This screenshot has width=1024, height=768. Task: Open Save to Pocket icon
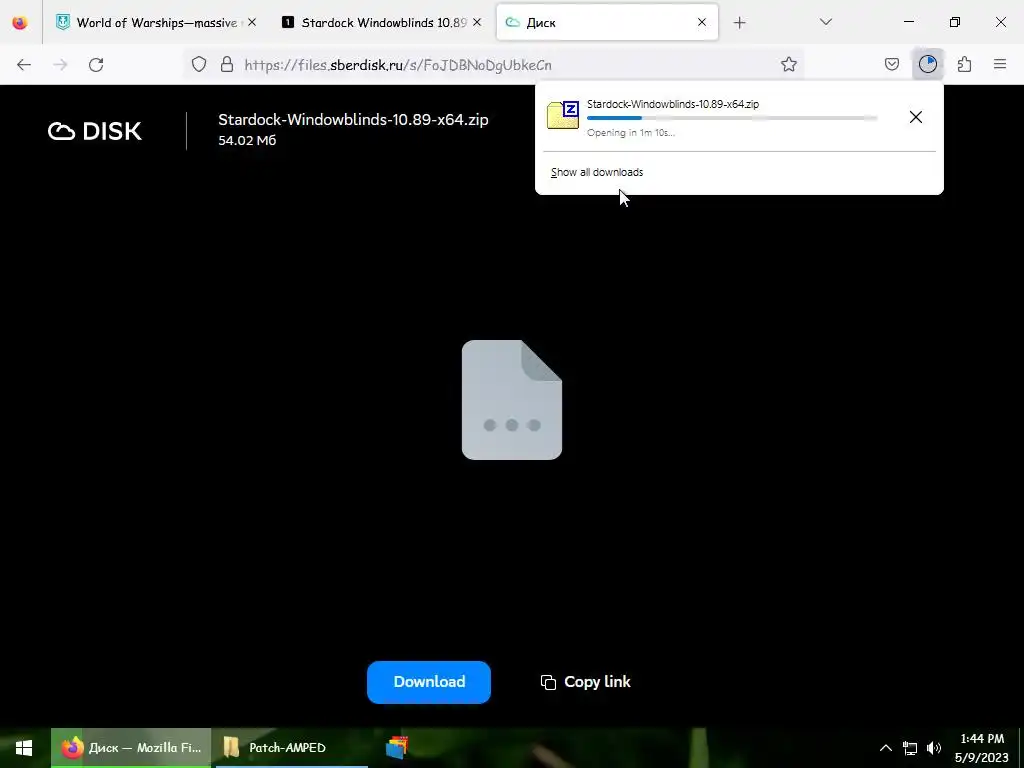click(x=891, y=64)
